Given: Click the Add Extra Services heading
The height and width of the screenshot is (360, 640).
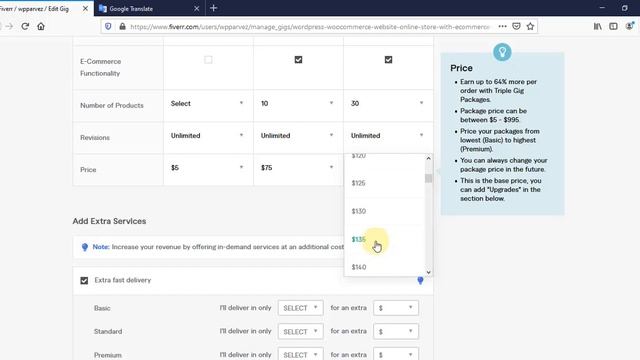Looking at the screenshot, I should (x=109, y=221).
